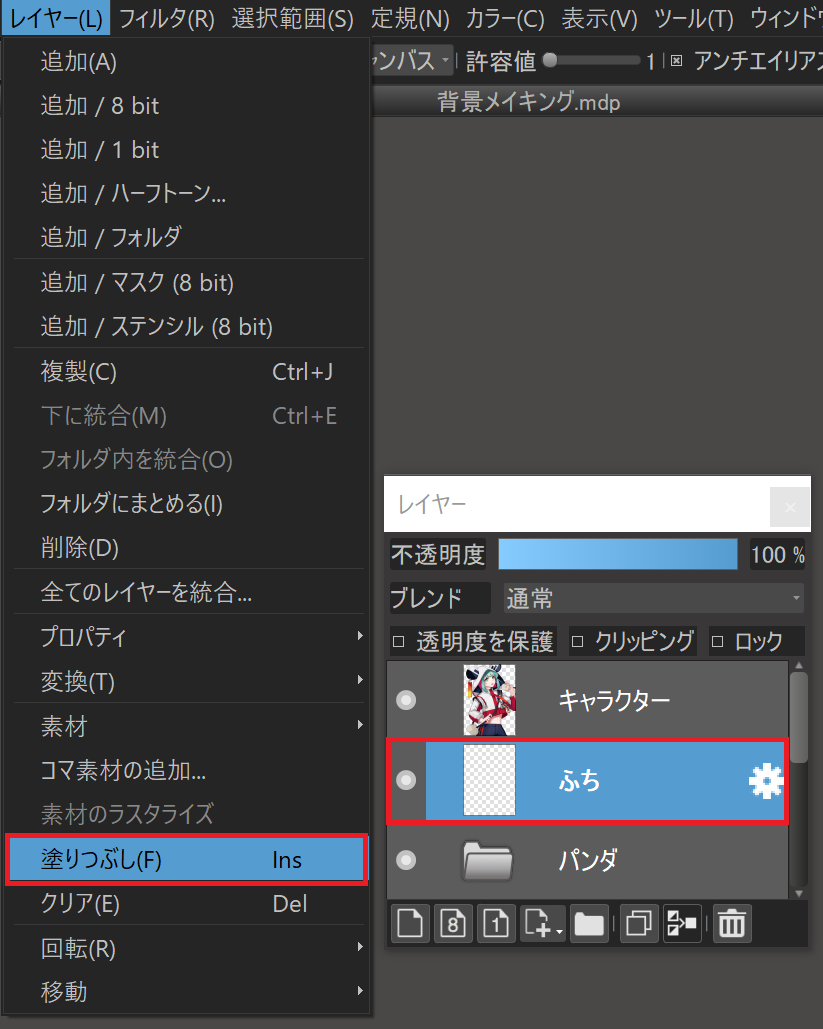Image resolution: width=823 pixels, height=1029 pixels.
Task: Click the trash icon to delete layer
Action: click(732, 924)
